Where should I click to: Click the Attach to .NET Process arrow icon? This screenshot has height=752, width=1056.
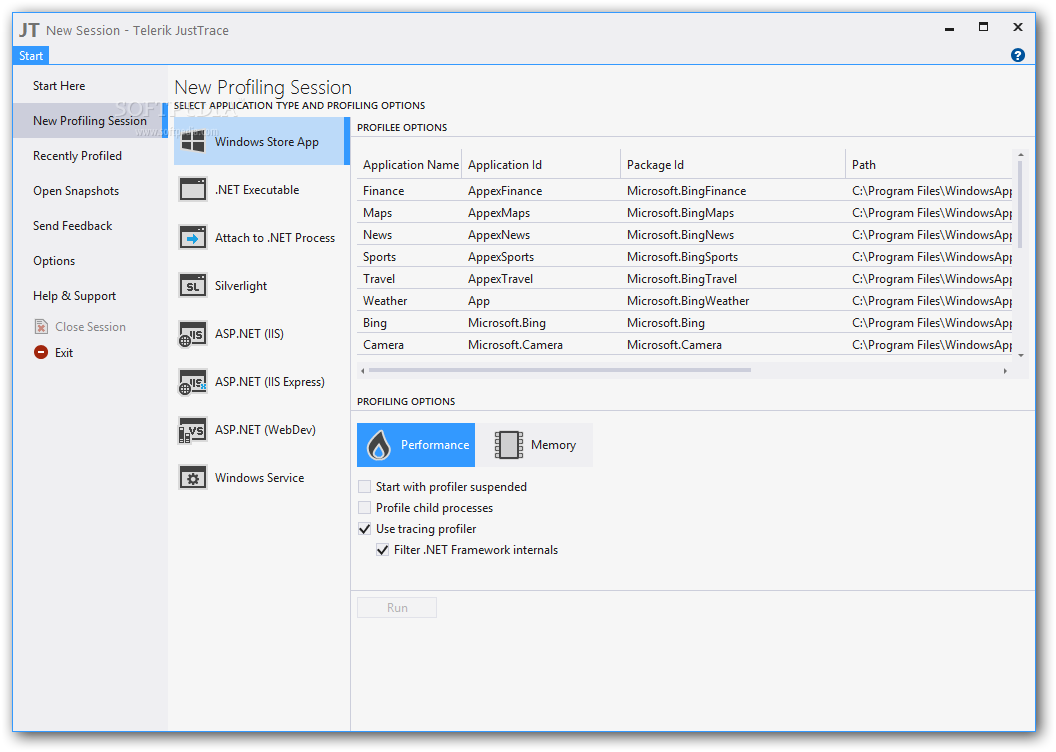click(193, 238)
